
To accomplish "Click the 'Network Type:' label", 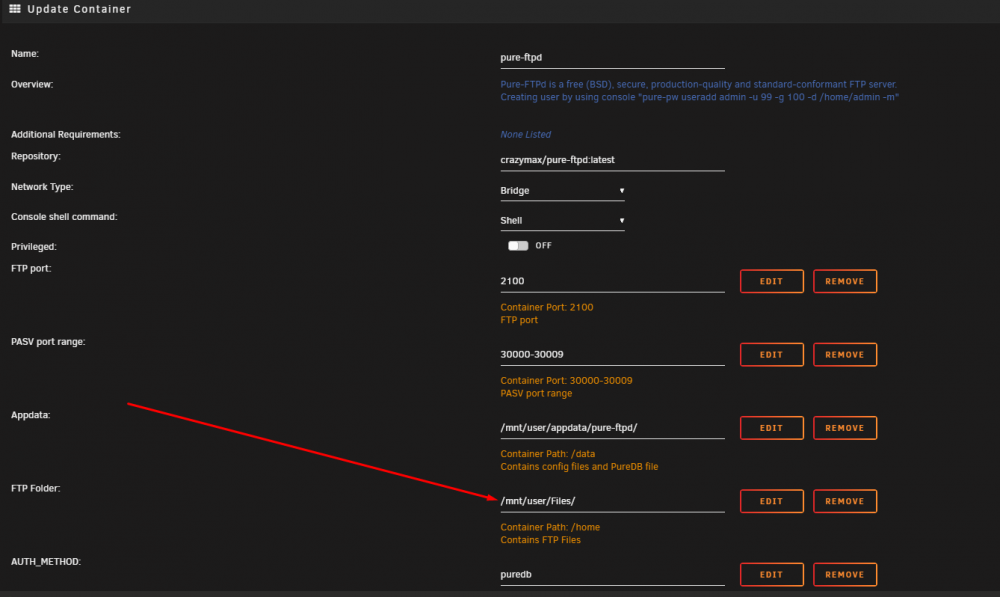I will coord(42,187).
